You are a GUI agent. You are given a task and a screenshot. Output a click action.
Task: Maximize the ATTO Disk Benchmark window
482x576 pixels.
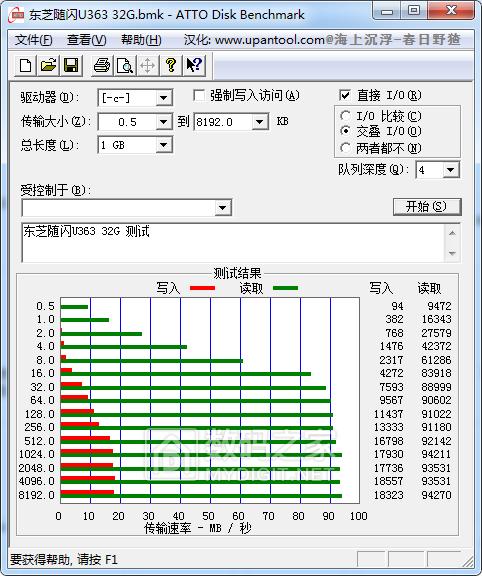pyautogui.click(x=414, y=11)
